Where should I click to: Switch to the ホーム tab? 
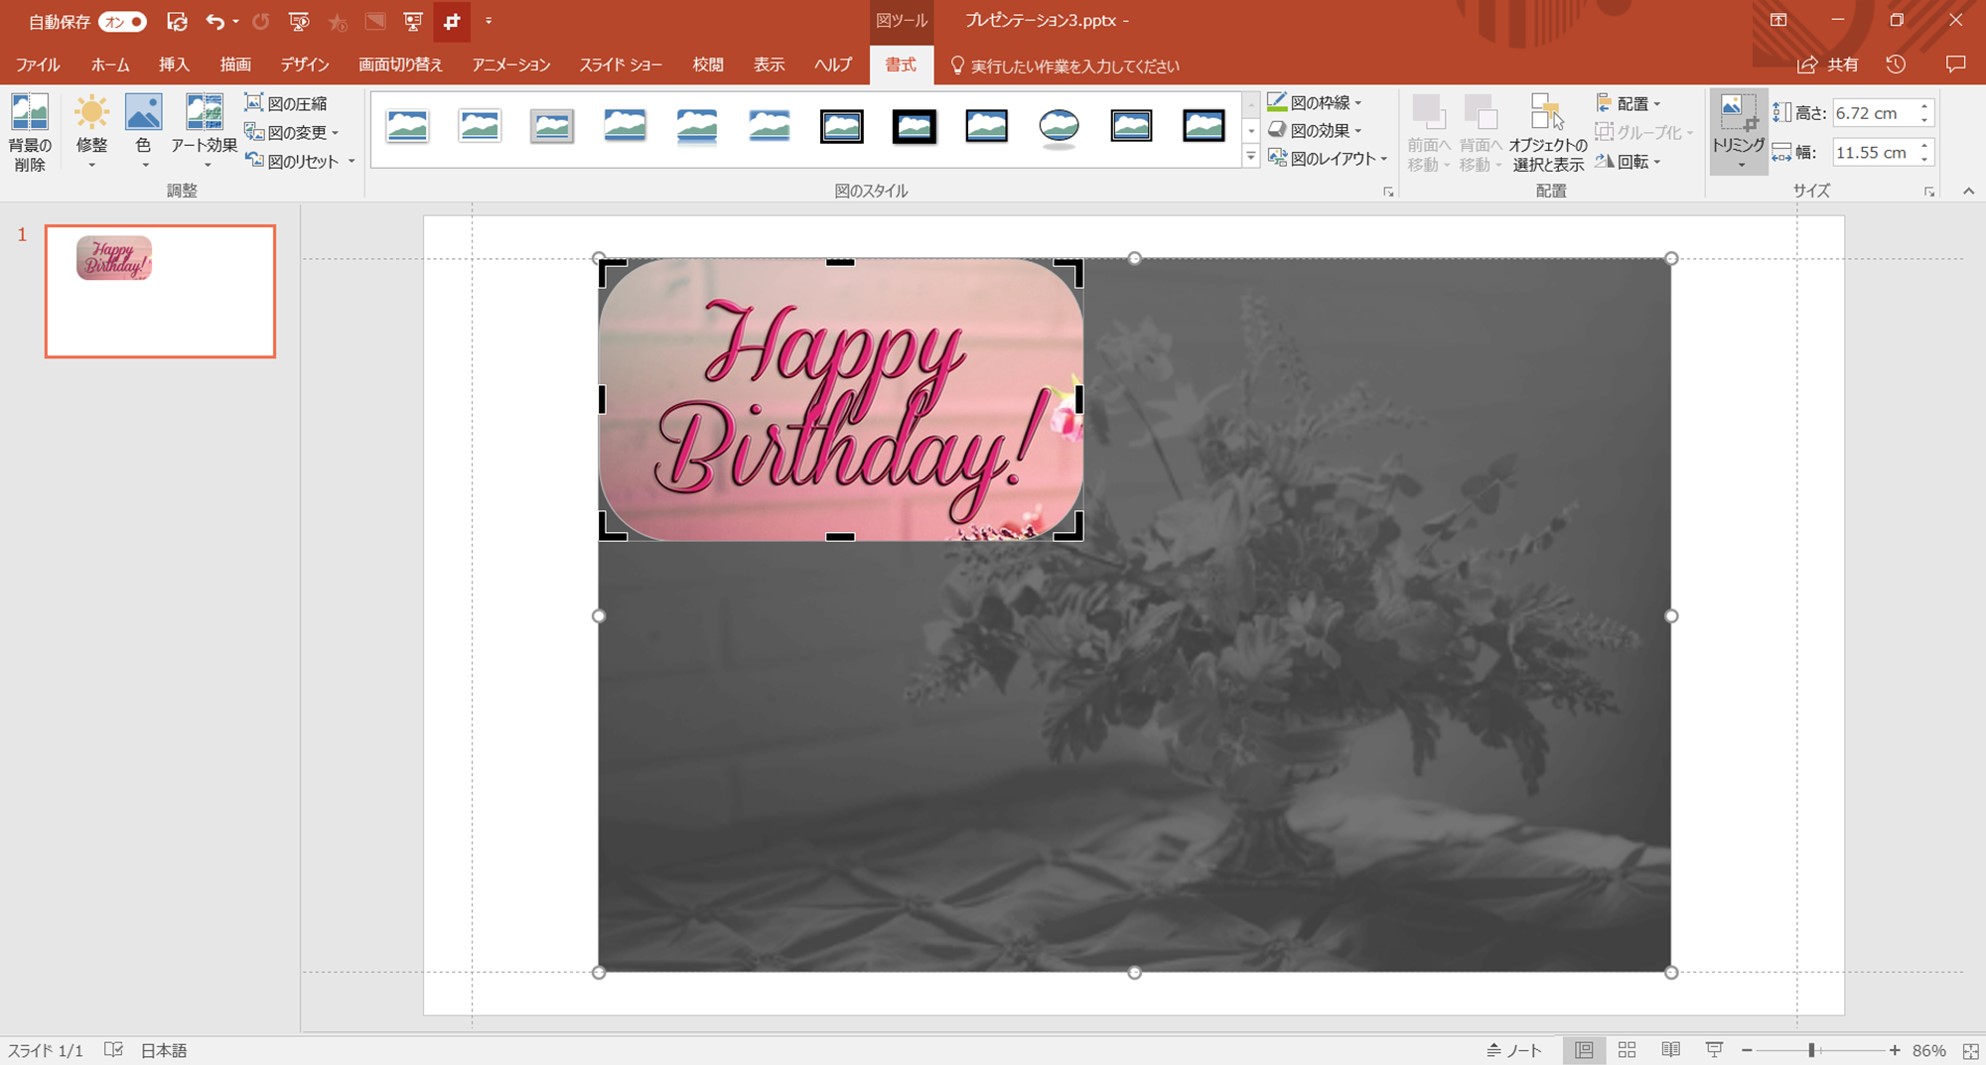[x=110, y=65]
